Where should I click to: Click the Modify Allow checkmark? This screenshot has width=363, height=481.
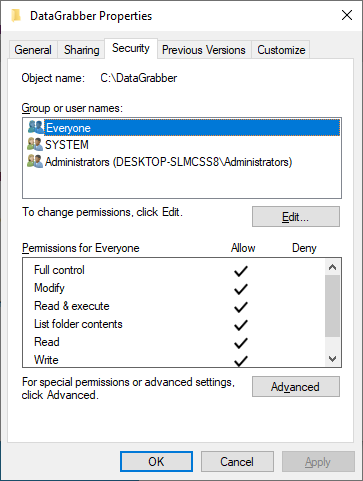tap(241, 289)
